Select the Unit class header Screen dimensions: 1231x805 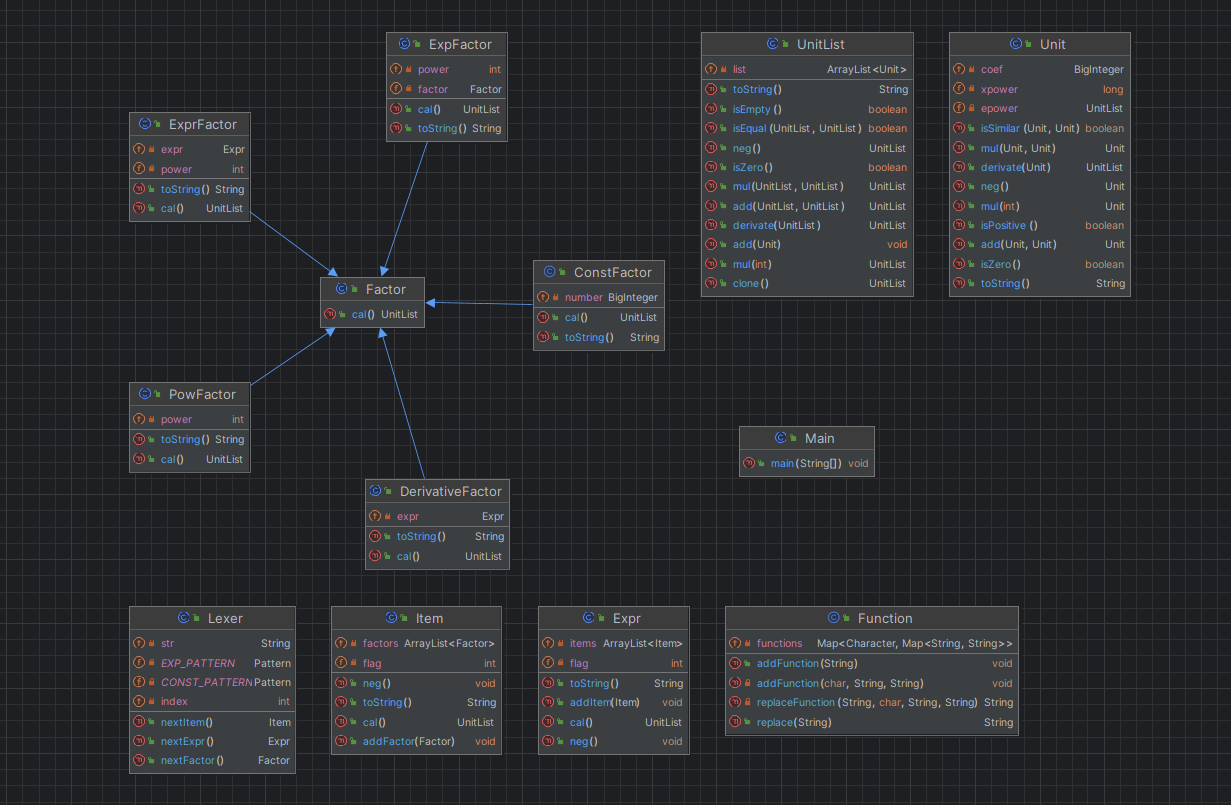pos(1040,44)
